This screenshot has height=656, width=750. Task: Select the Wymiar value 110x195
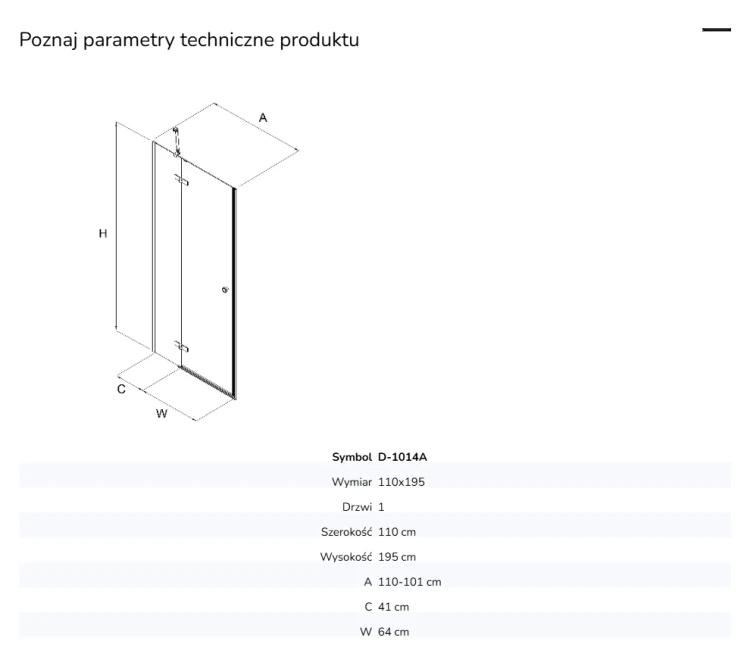pos(401,482)
